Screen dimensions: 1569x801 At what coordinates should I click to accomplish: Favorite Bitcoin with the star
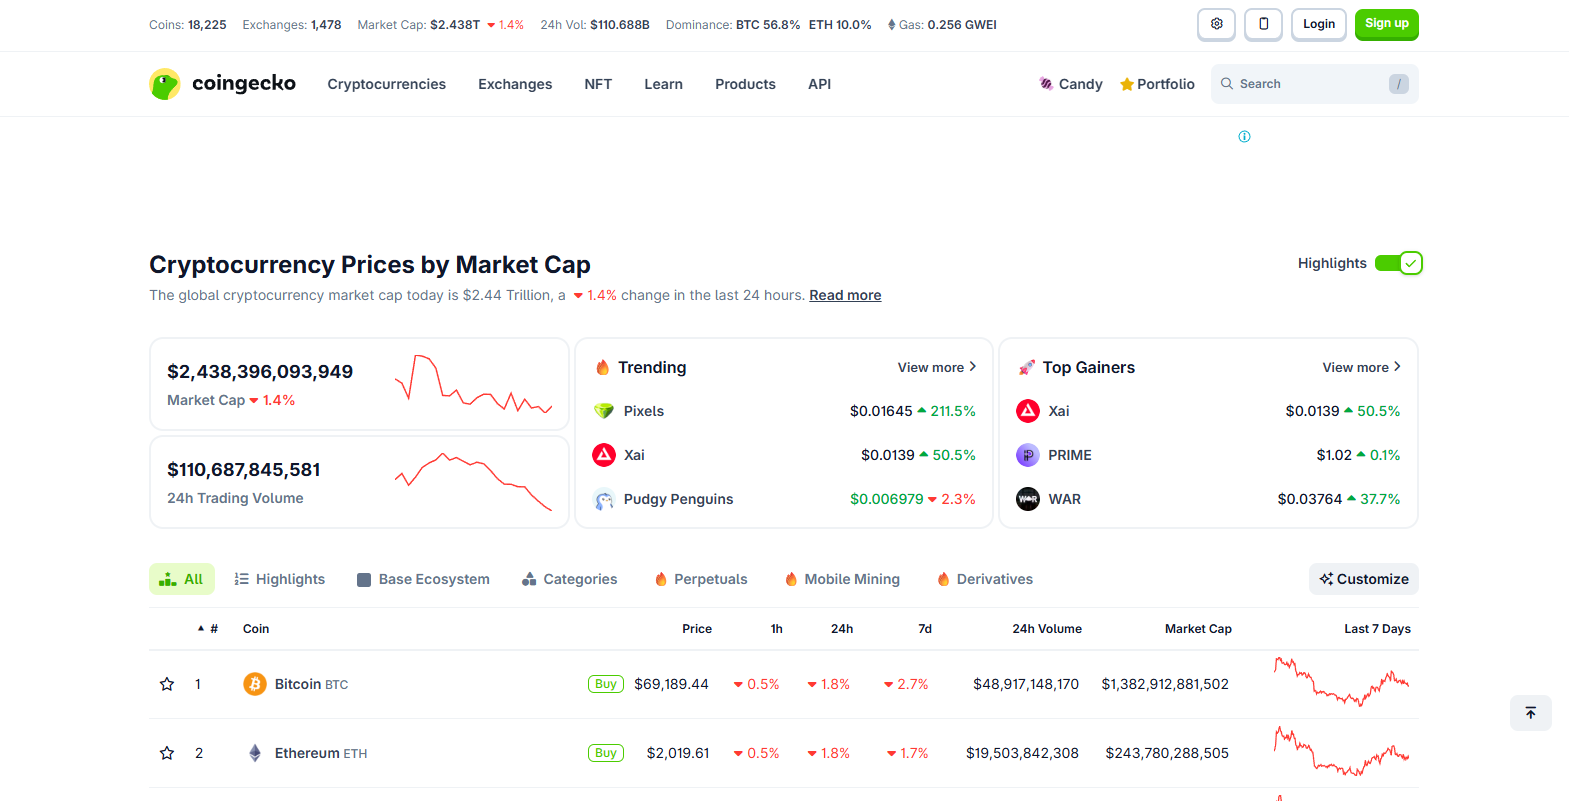click(x=167, y=684)
